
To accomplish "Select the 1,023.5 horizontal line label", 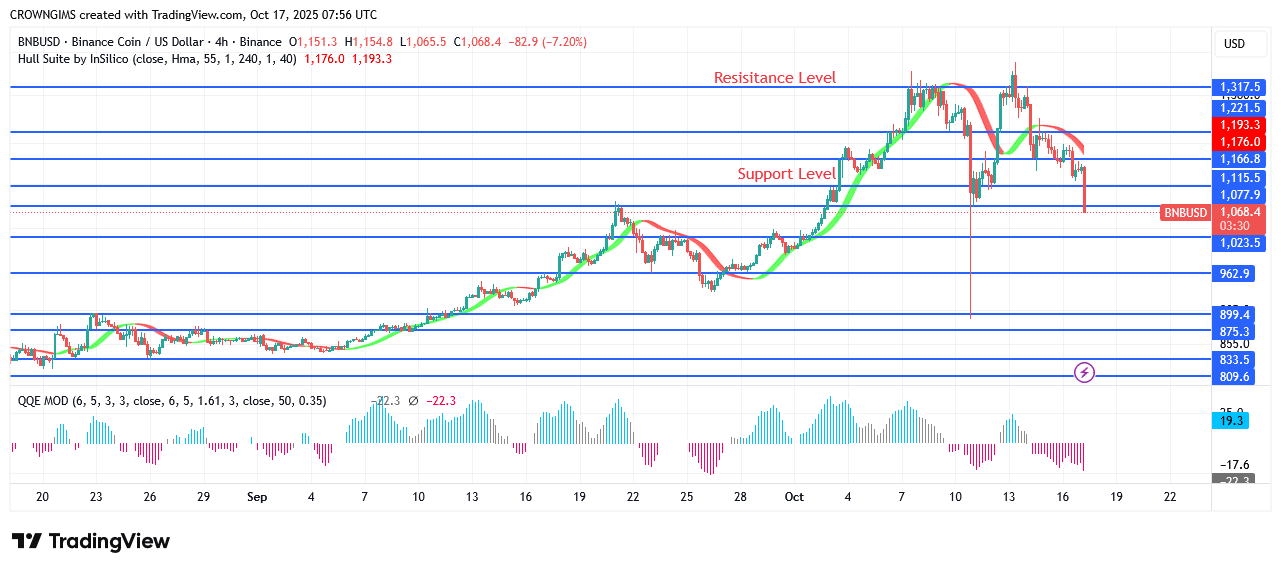I will coord(1240,243).
